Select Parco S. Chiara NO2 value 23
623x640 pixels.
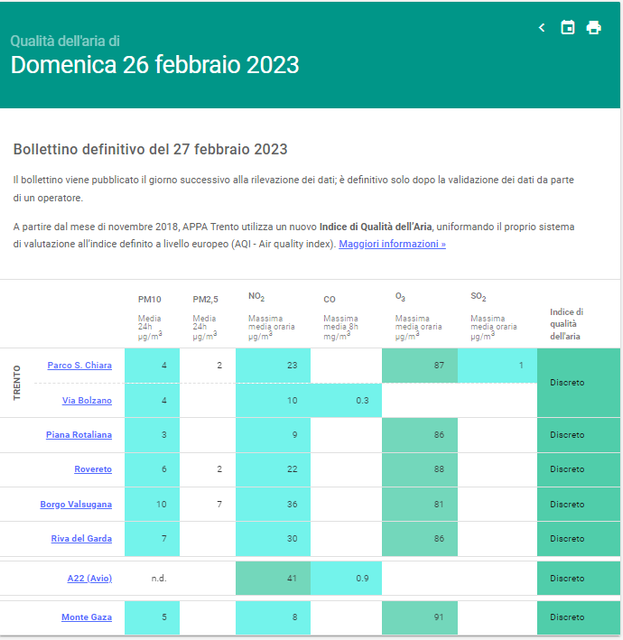(x=273, y=365)
